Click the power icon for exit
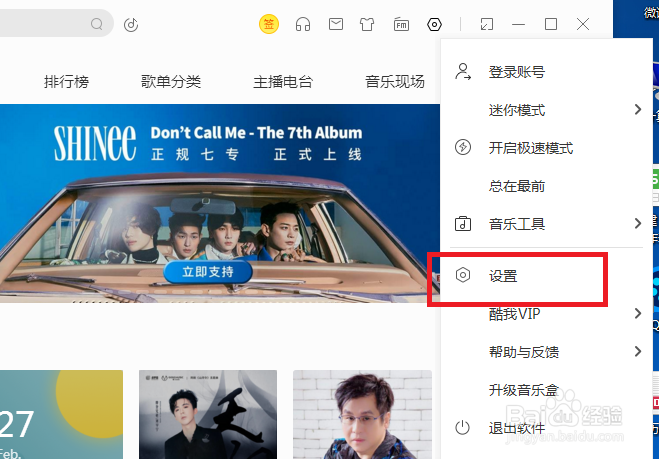 [462, 427]
